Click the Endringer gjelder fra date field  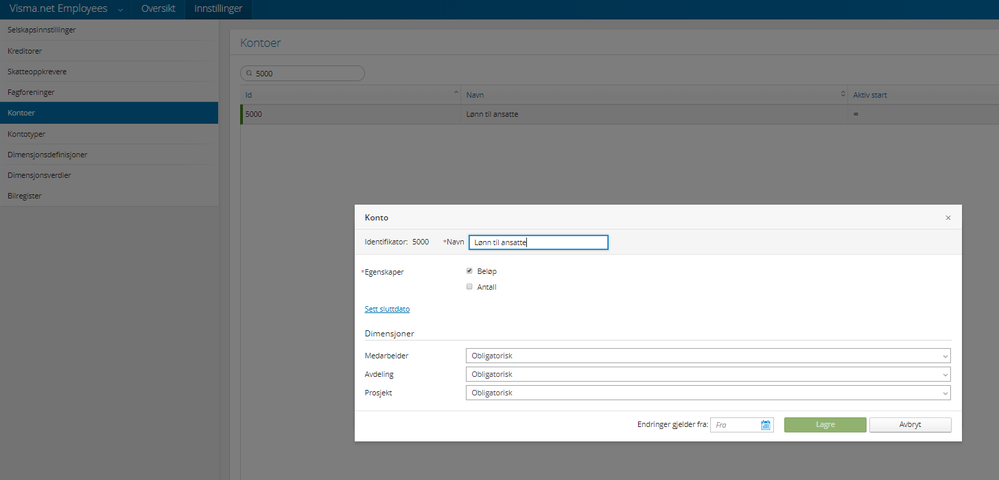point(735,425)
